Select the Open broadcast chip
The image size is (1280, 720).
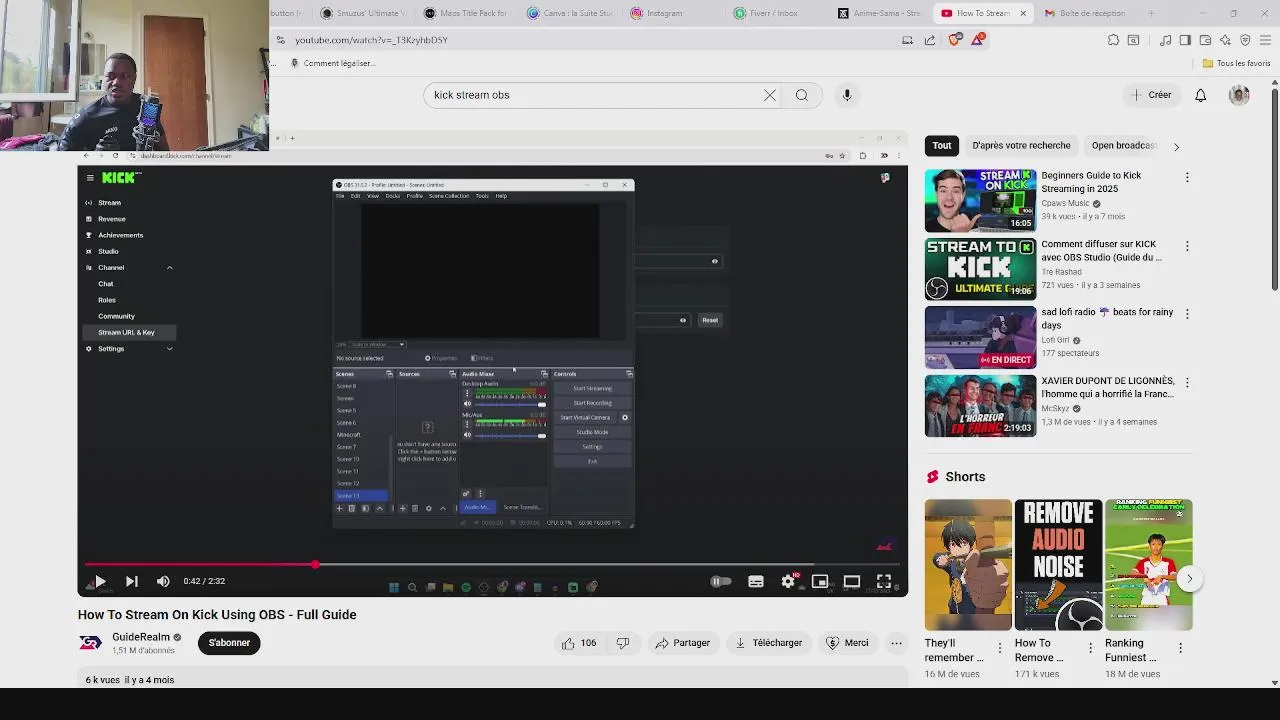(x=1123, y=146)
